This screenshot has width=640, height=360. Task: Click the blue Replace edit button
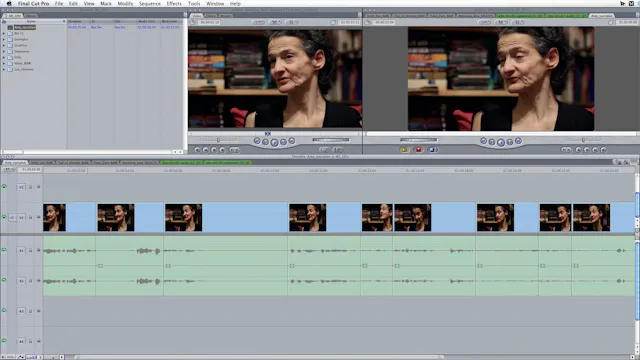click(433, 150)
